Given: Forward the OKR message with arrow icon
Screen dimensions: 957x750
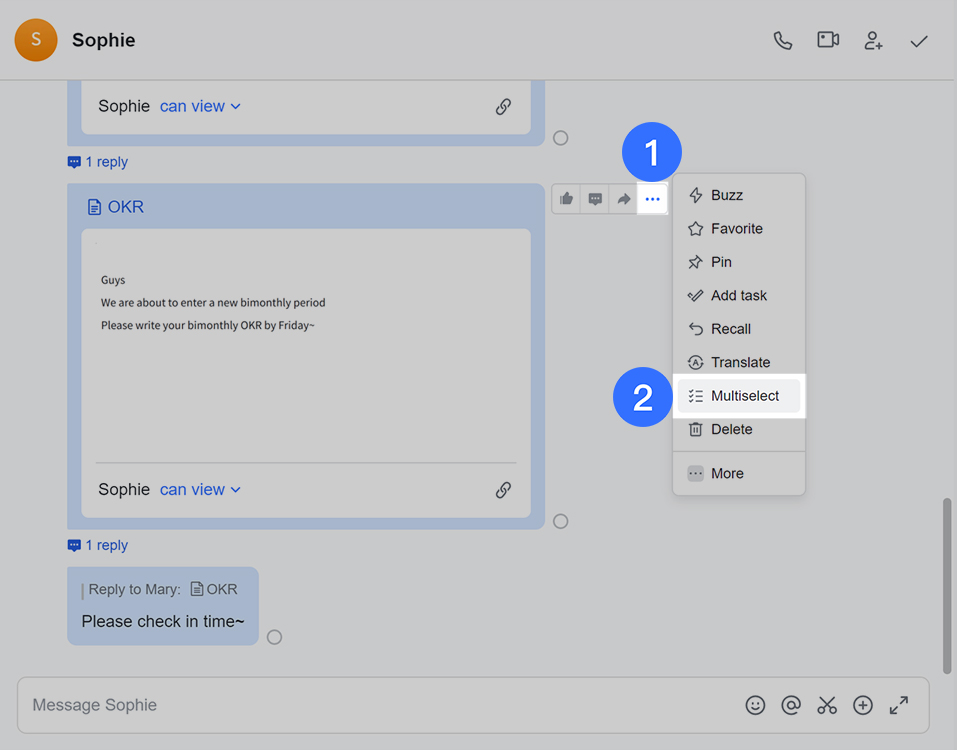Looking at the screenshot, I should coord(624,199).
